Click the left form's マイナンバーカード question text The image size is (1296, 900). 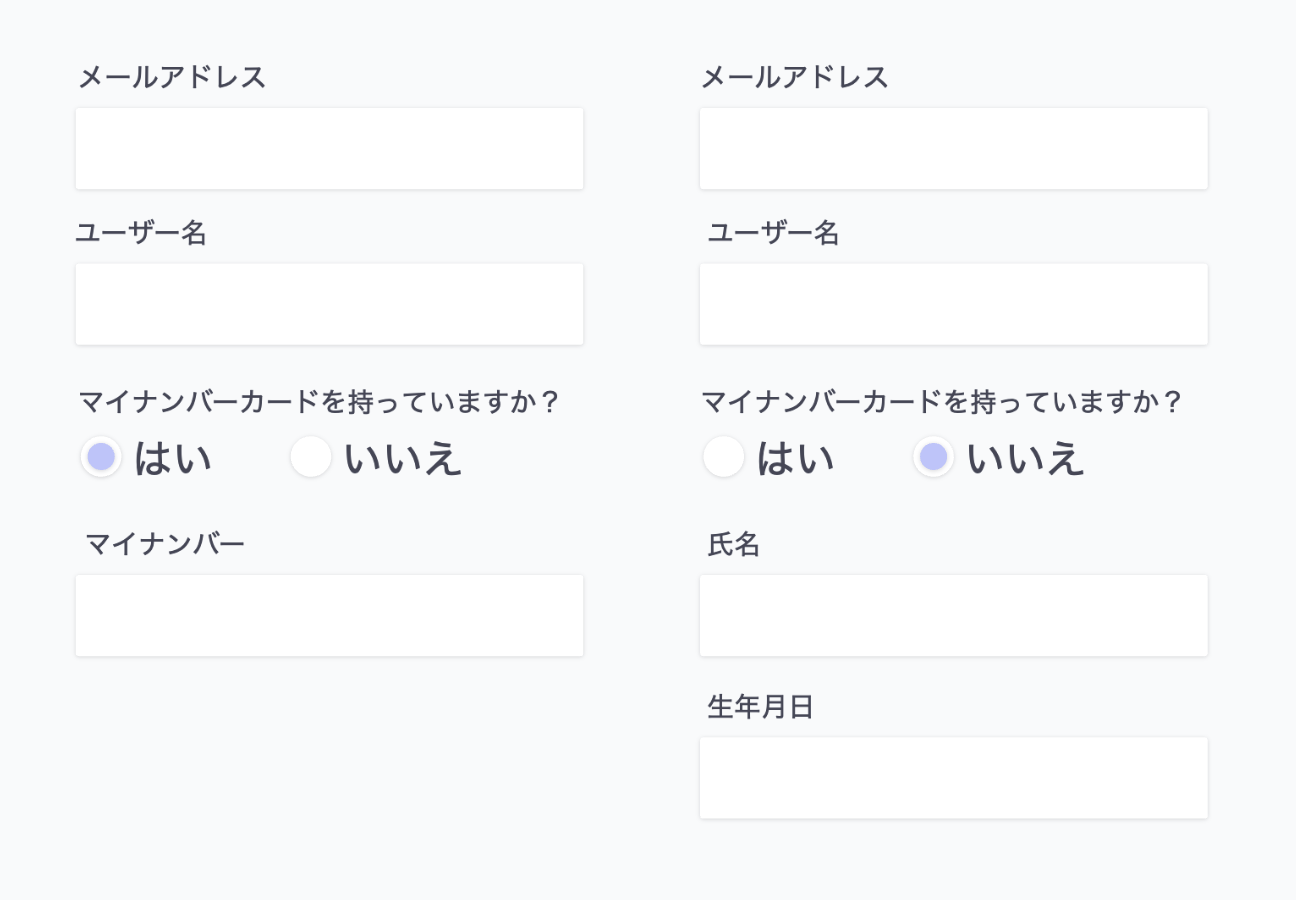[x=319, y=402]
